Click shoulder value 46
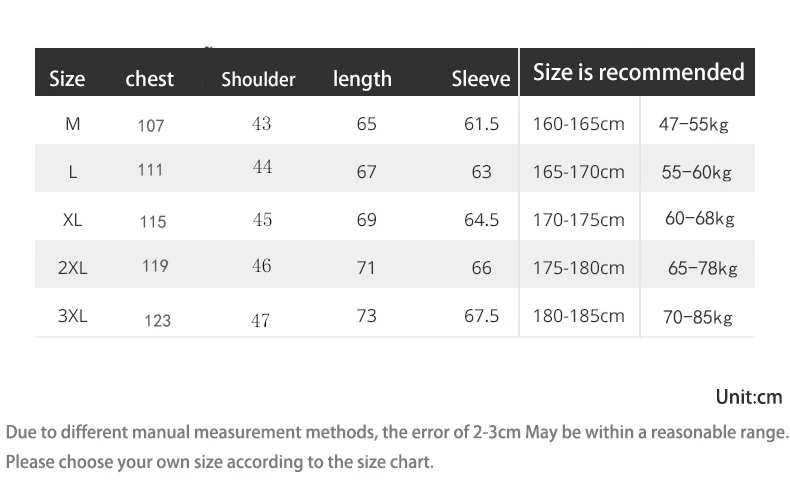 [261, 266]
